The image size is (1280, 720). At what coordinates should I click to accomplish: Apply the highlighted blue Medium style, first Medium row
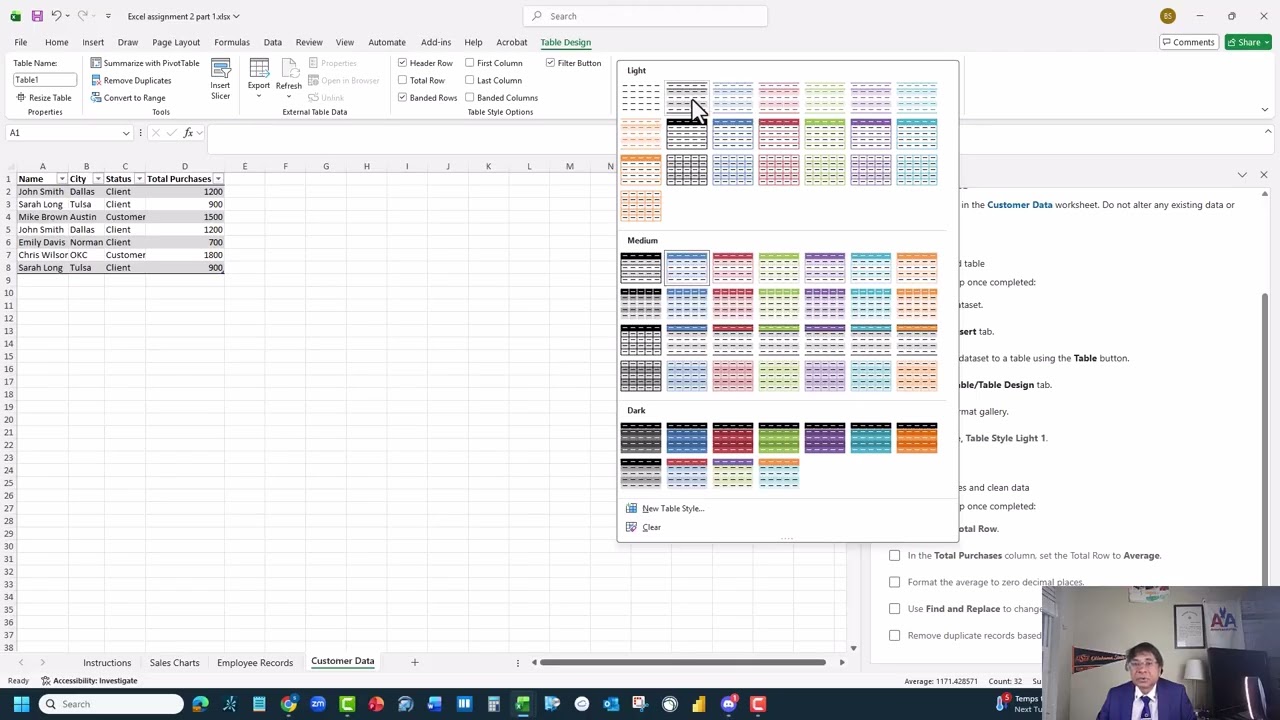pos(687,267)
